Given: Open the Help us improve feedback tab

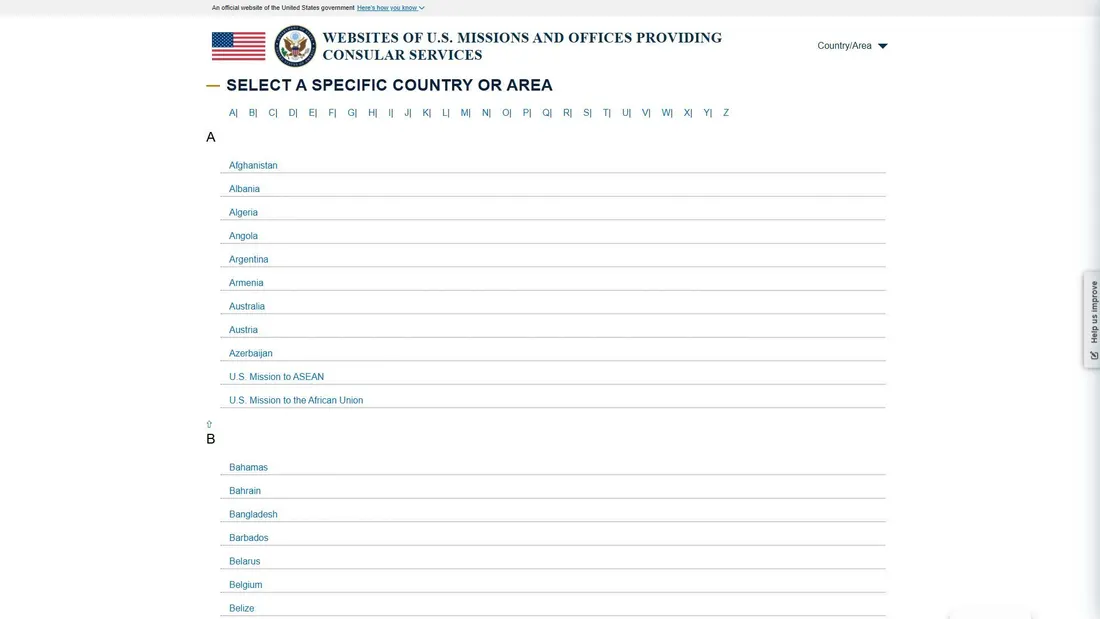Looking at the screenshot, I should pos(1092,320).
